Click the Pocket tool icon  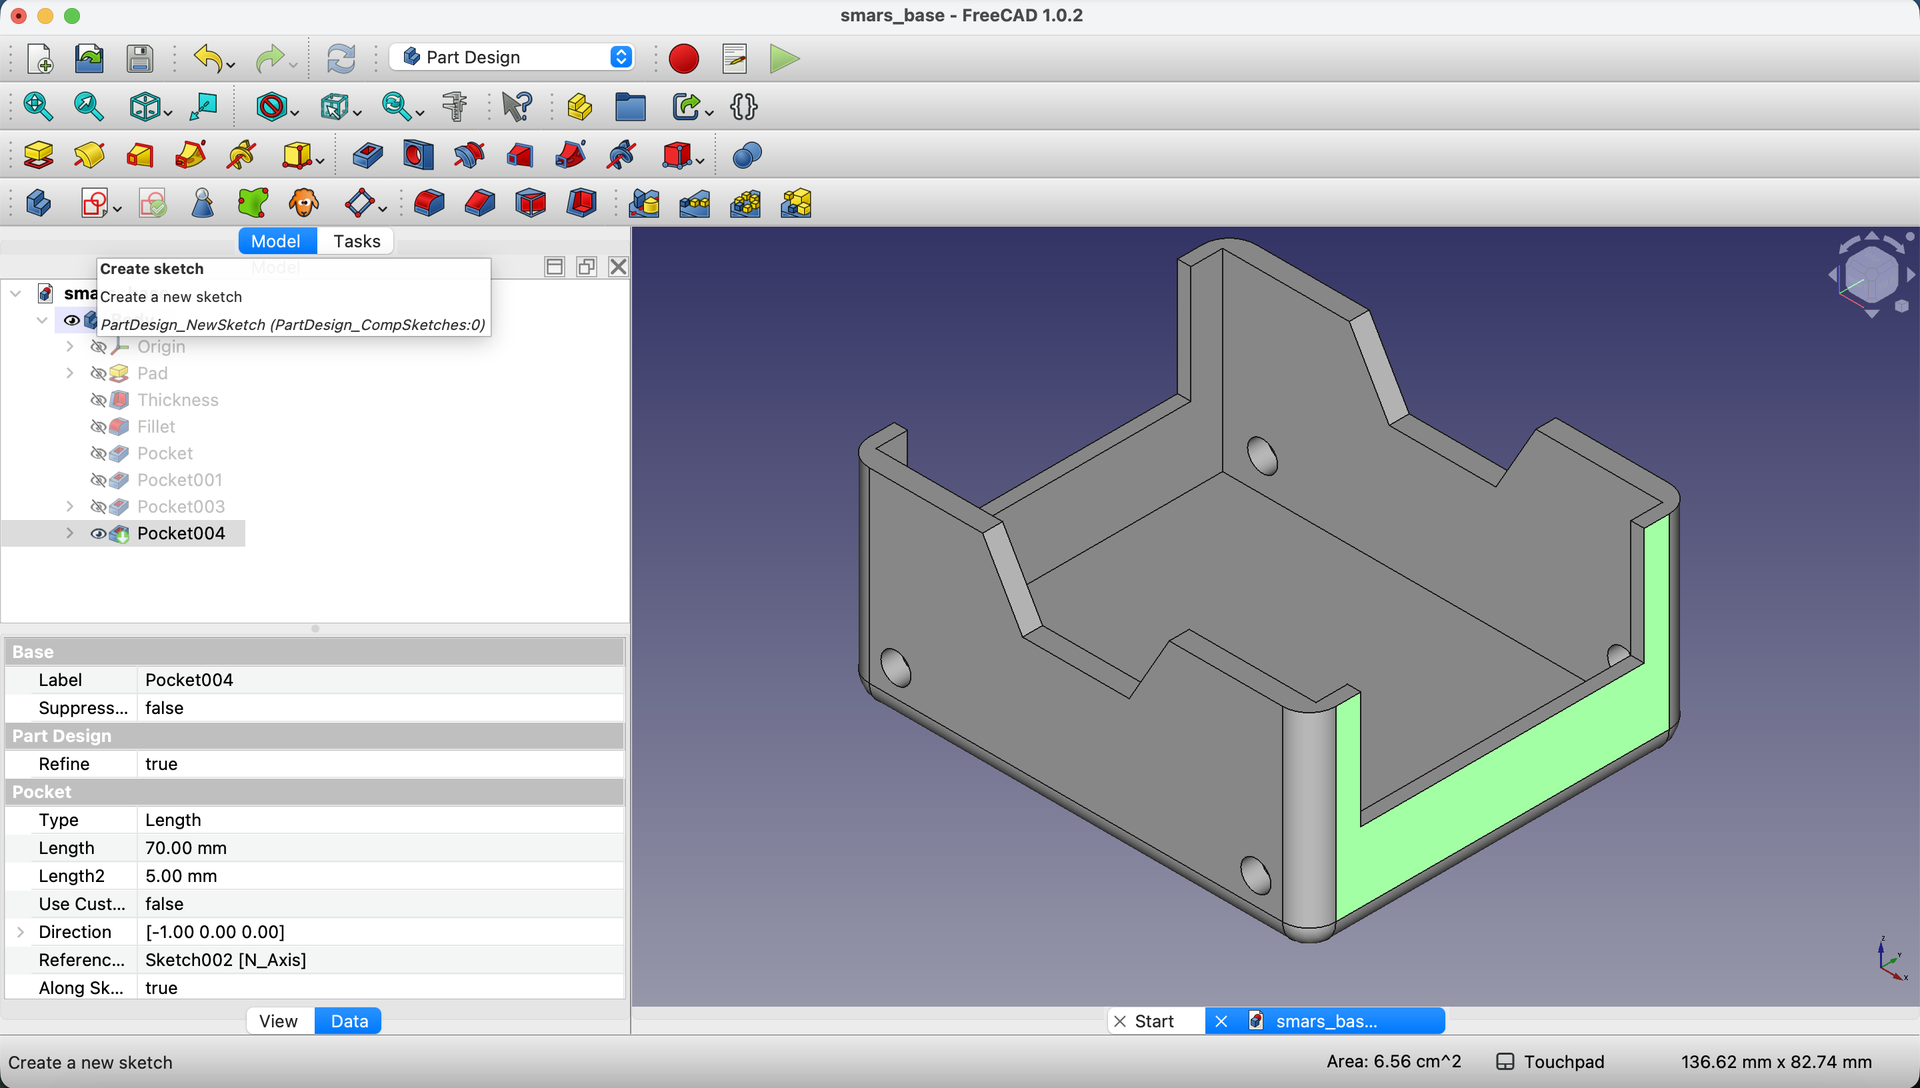pos(367,155)
